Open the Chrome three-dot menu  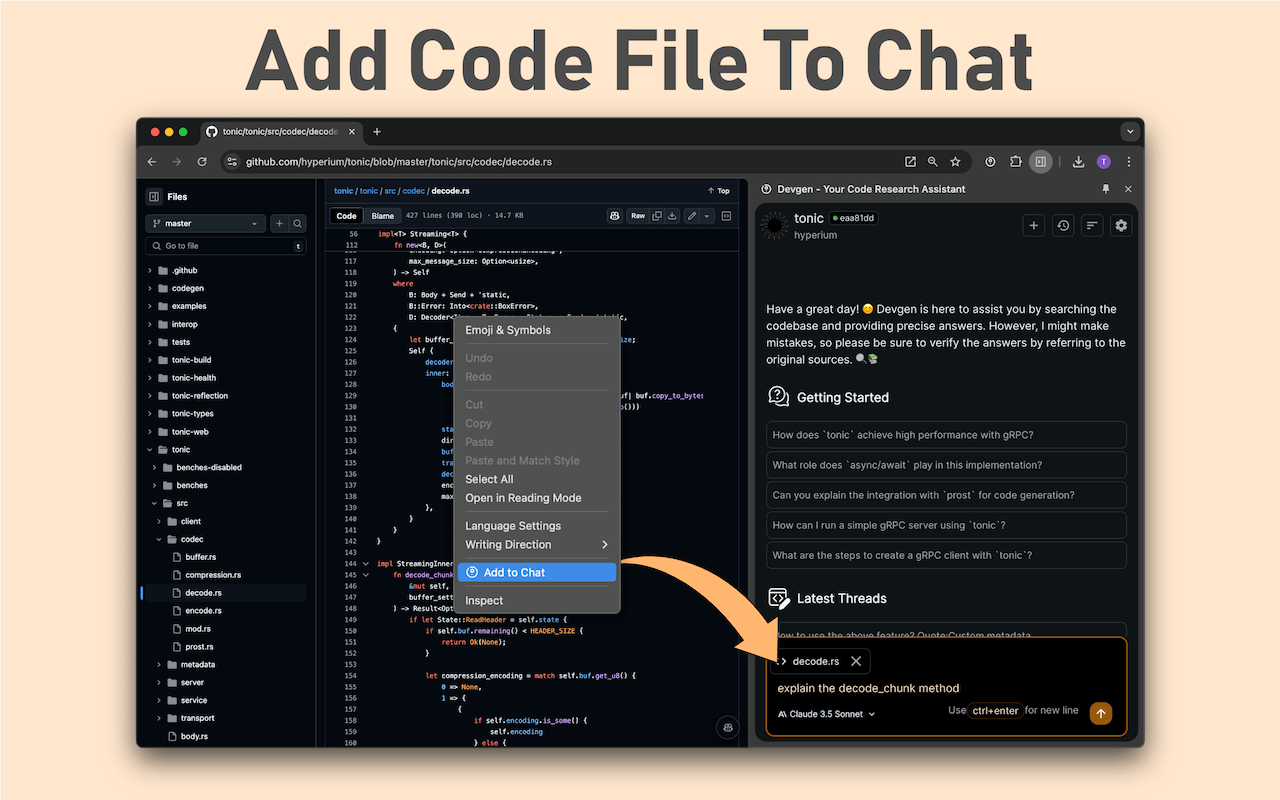point(1129,162)
